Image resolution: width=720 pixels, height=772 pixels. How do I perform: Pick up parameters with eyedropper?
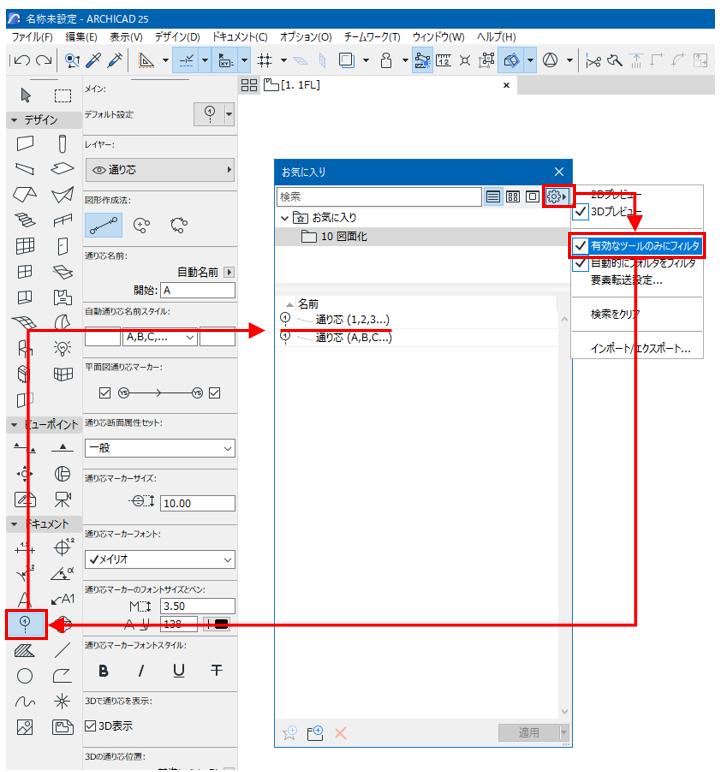(94, 61)
